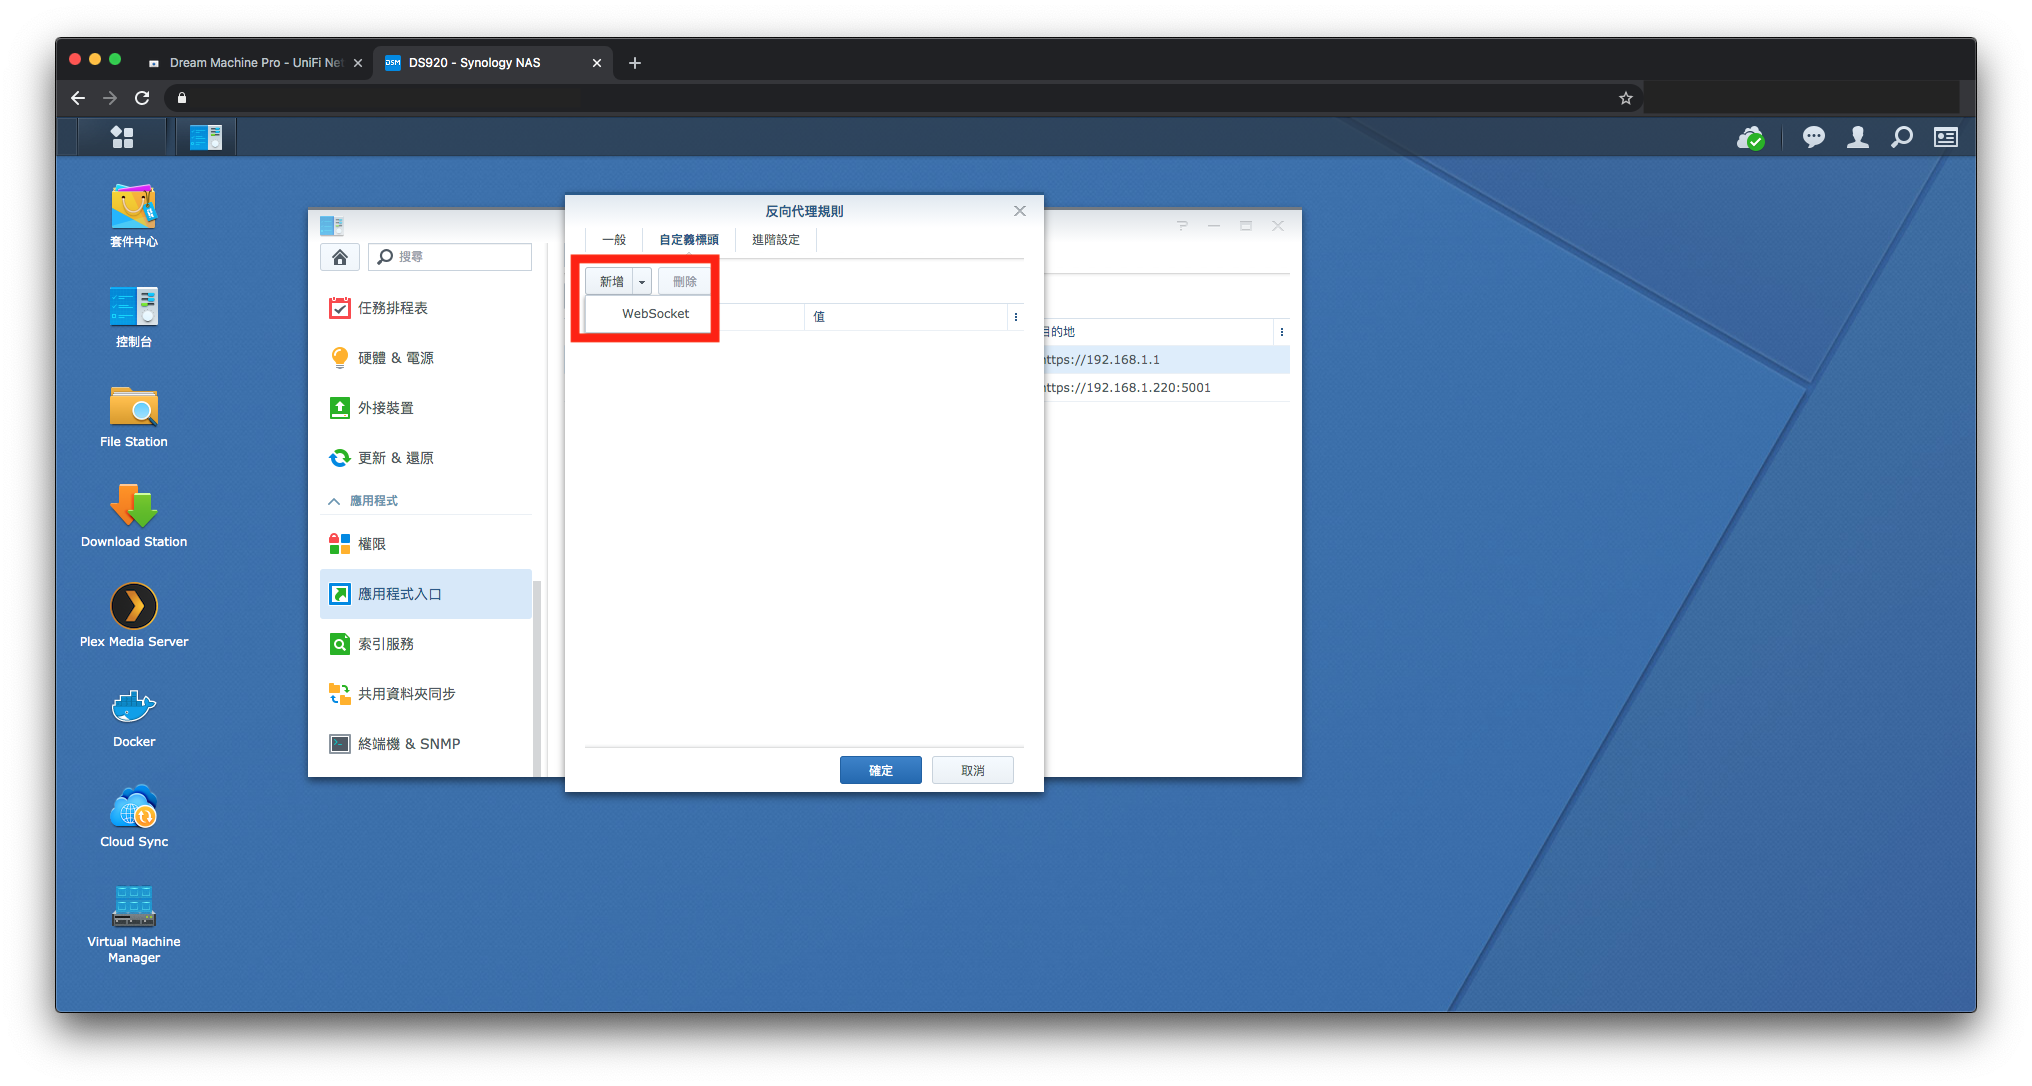The width and height of the screenshot is (2032, 1086).
Task: Open Cloud Sync desktop icon
Action: click(133, 816)
